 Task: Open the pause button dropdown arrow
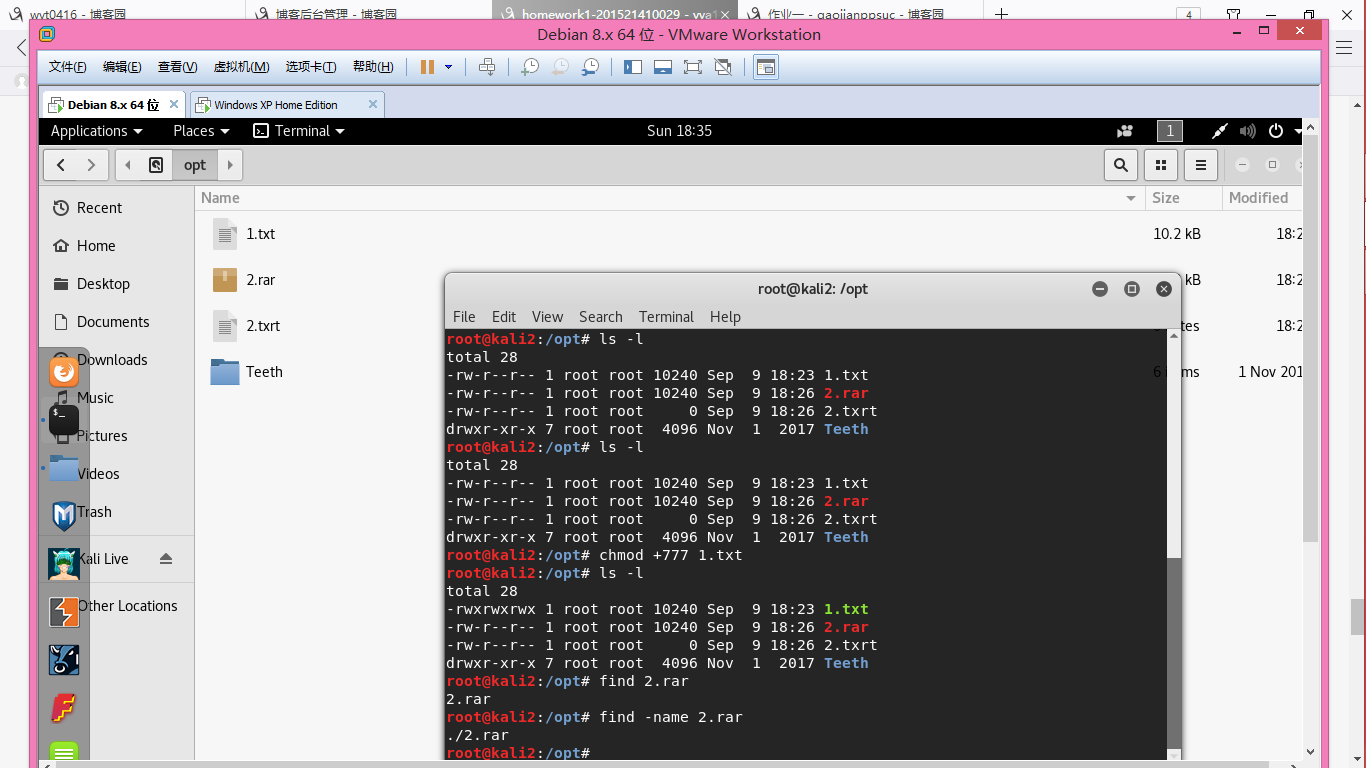(448, 67)
